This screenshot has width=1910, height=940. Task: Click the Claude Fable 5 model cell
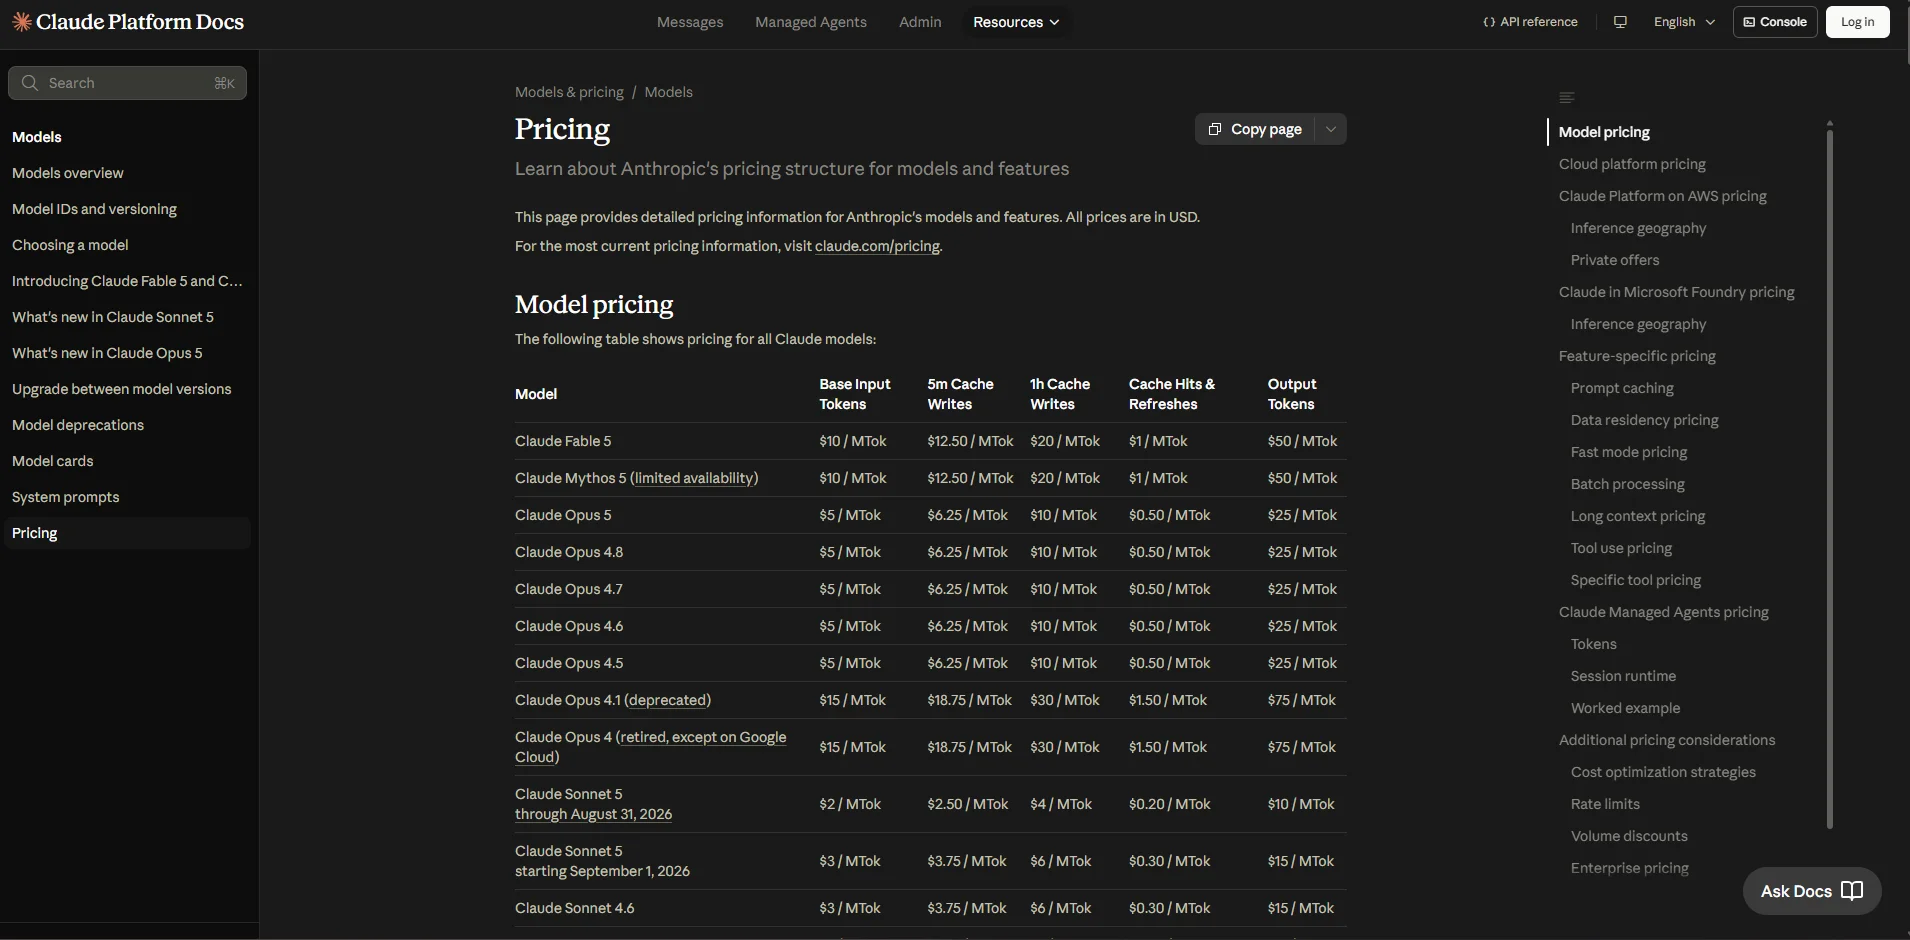[563, 441]
